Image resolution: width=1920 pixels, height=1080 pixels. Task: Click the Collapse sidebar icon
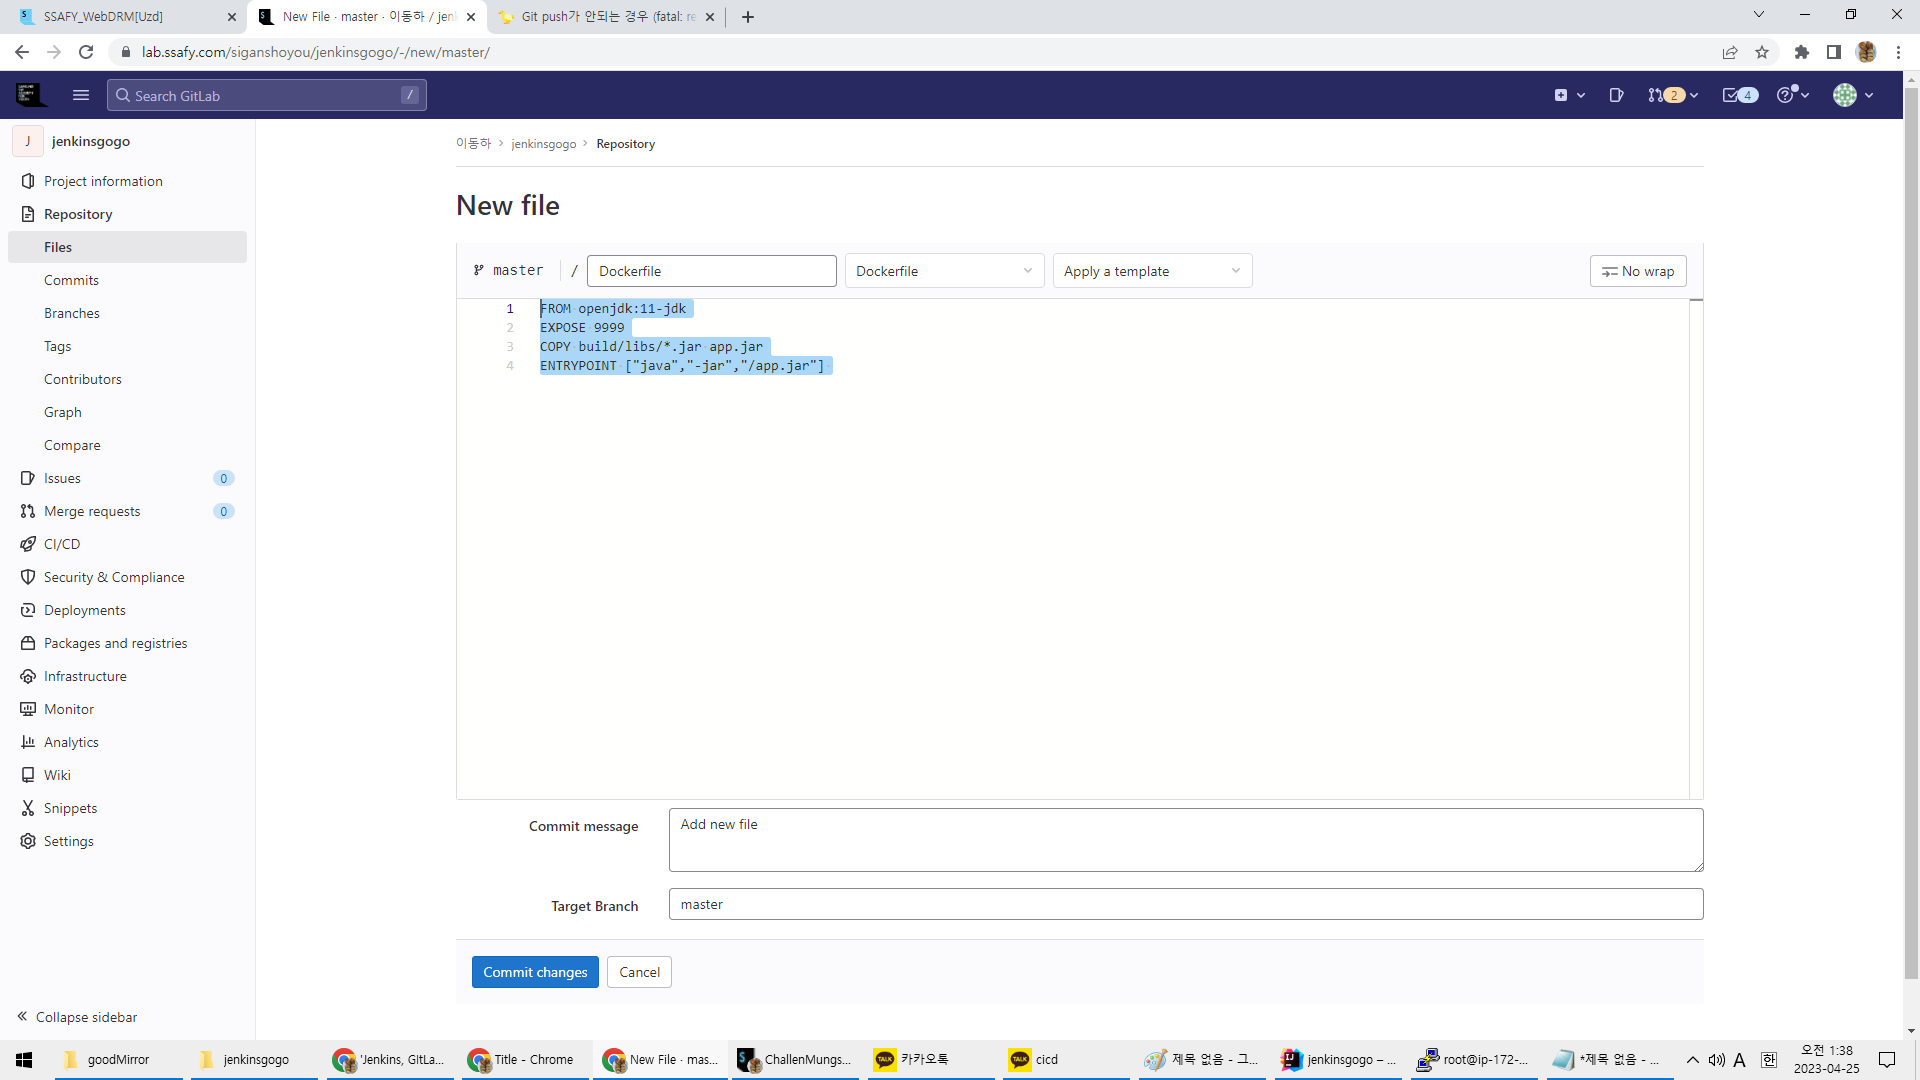click(x=22, y=1017)
